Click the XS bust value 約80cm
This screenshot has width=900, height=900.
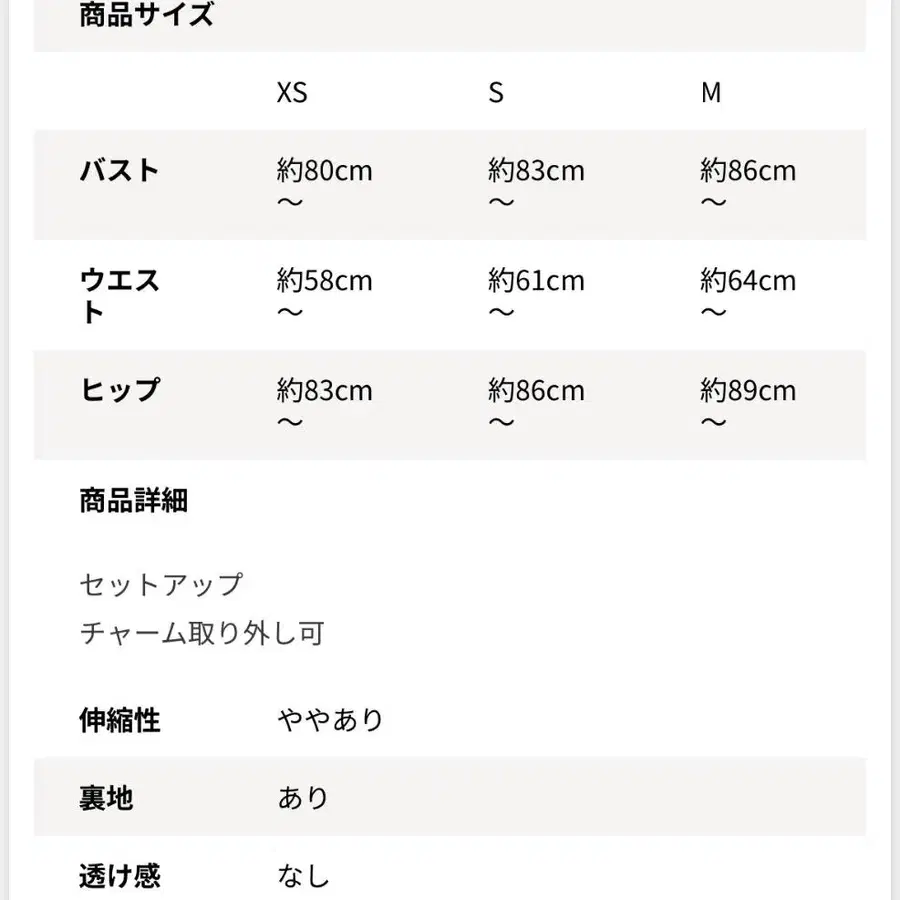click(x=325, y=171)
